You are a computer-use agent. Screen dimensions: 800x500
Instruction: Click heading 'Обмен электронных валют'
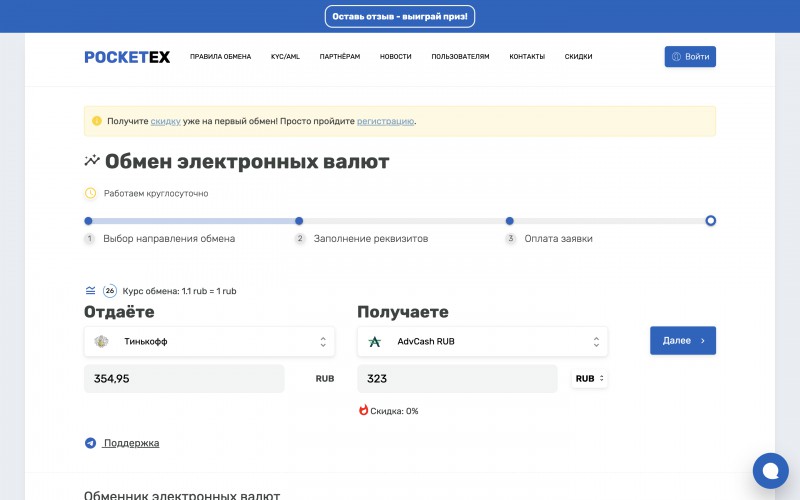[x=247, y=162]
